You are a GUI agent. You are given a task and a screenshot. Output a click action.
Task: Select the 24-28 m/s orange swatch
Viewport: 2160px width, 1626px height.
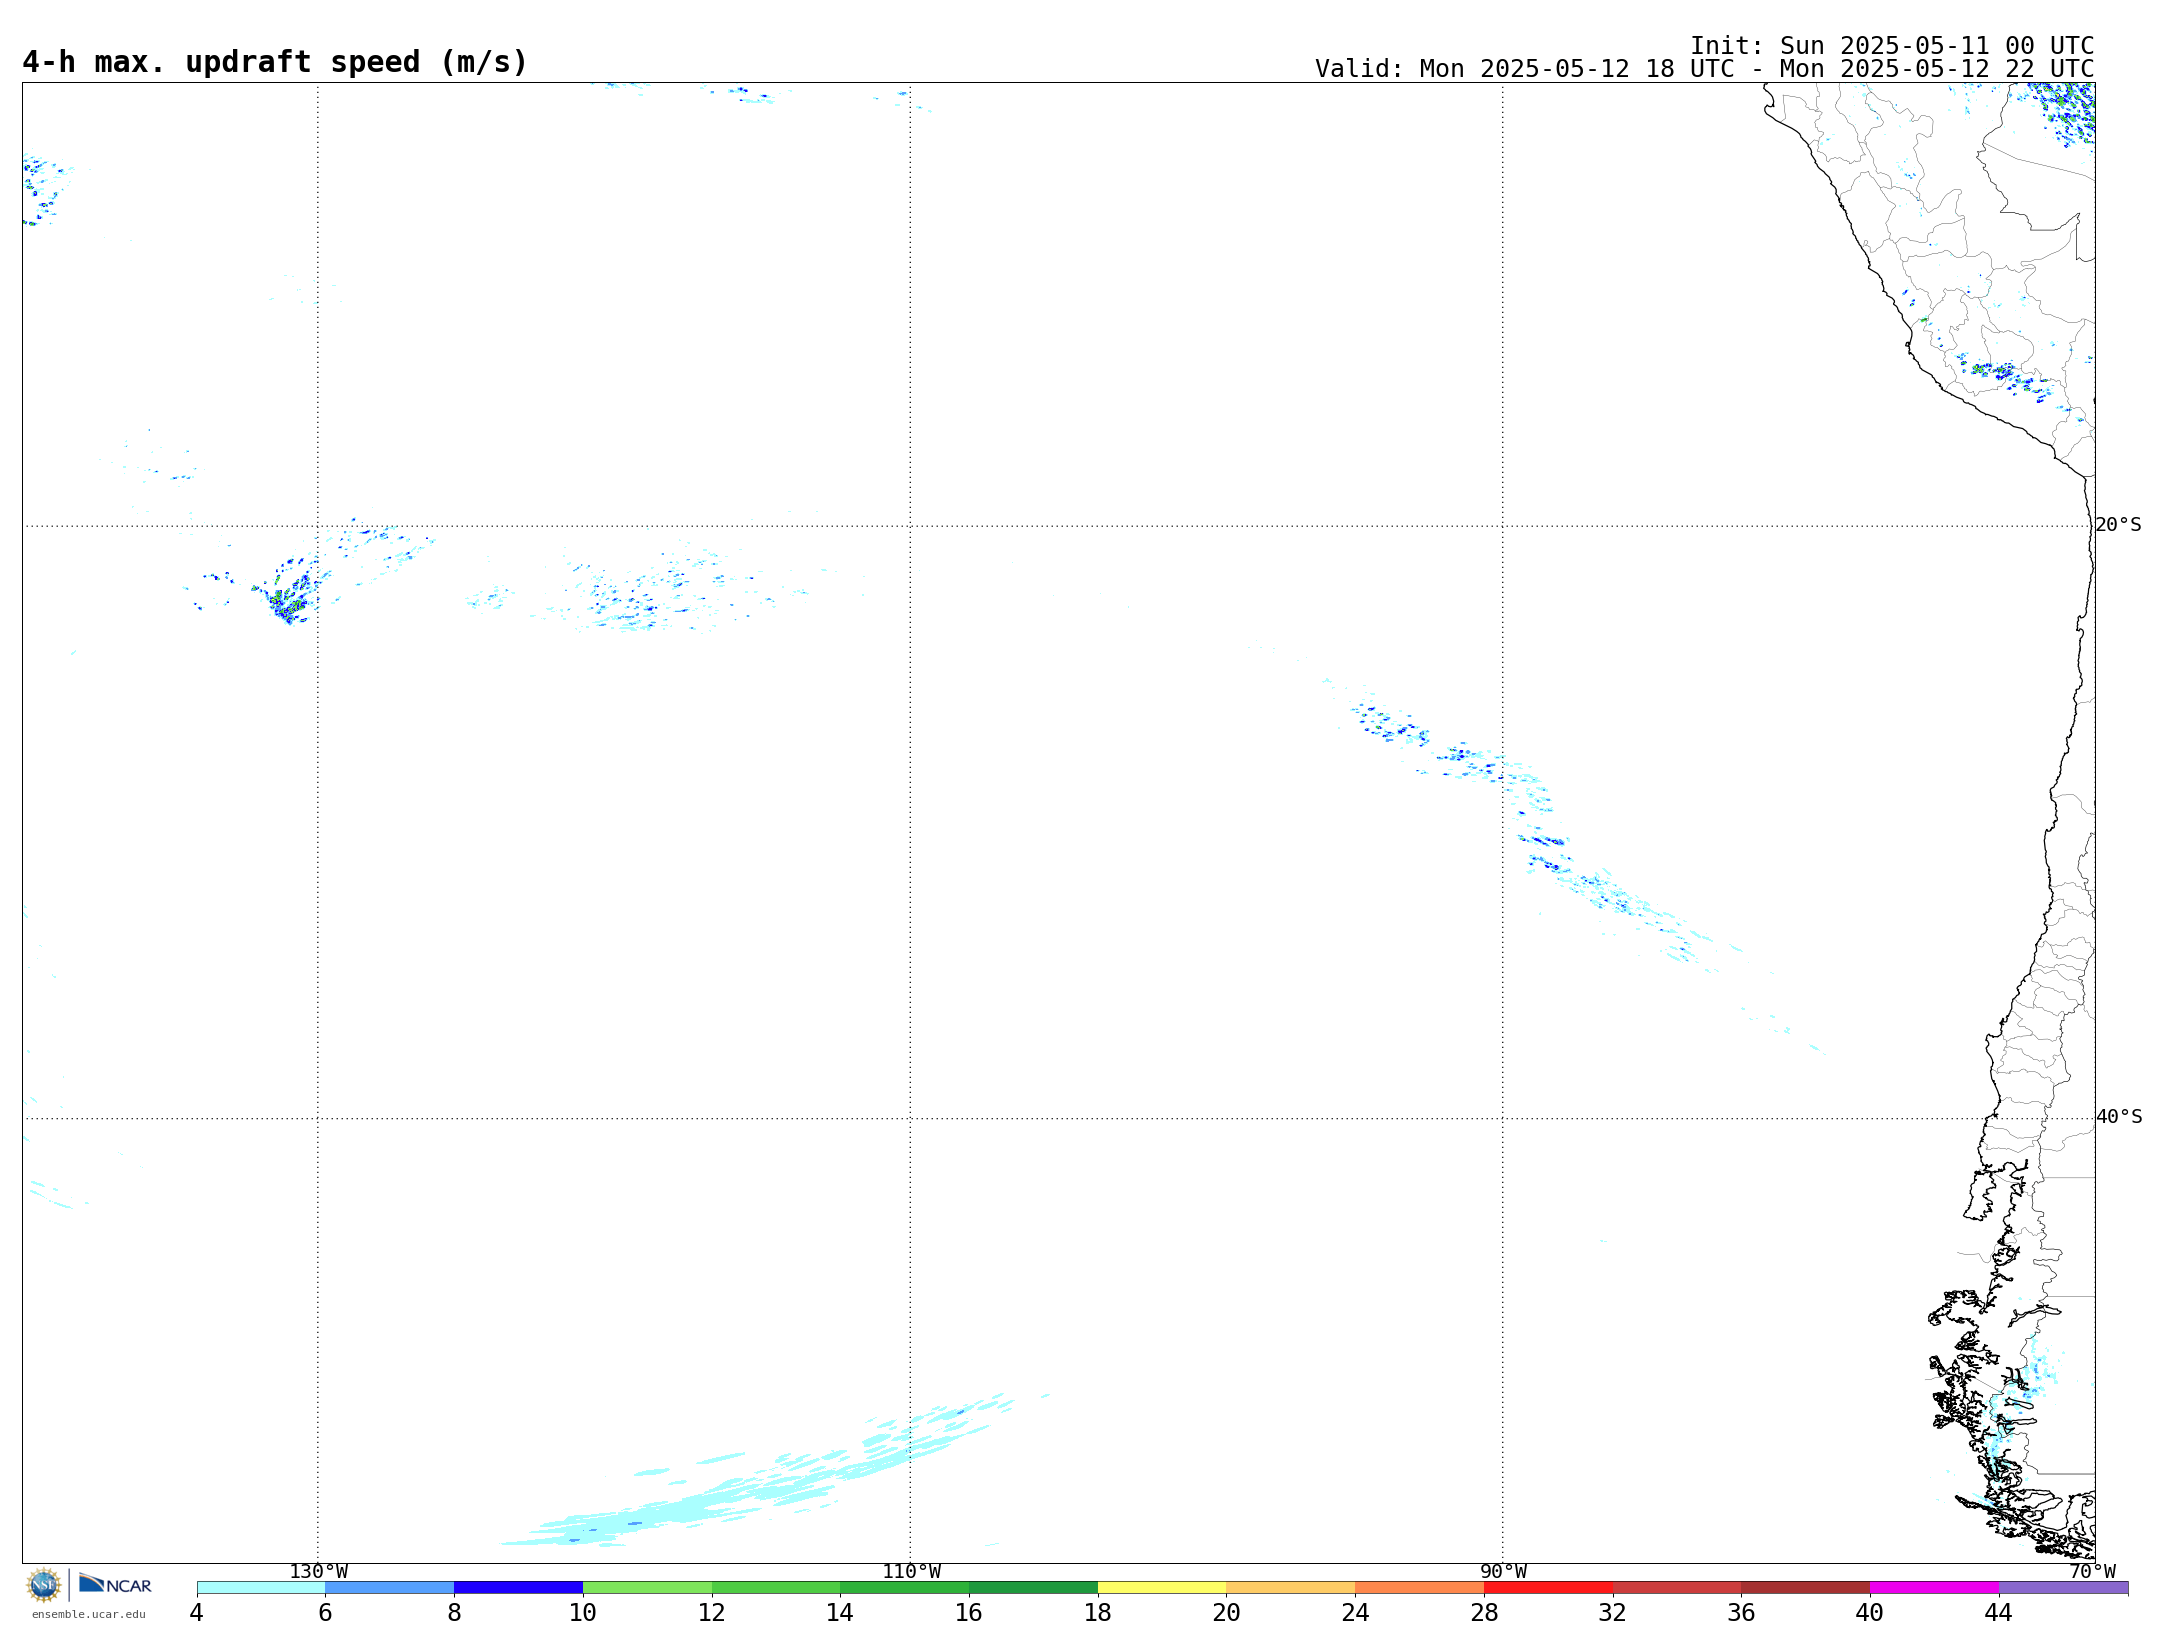pos(1419,1588)
